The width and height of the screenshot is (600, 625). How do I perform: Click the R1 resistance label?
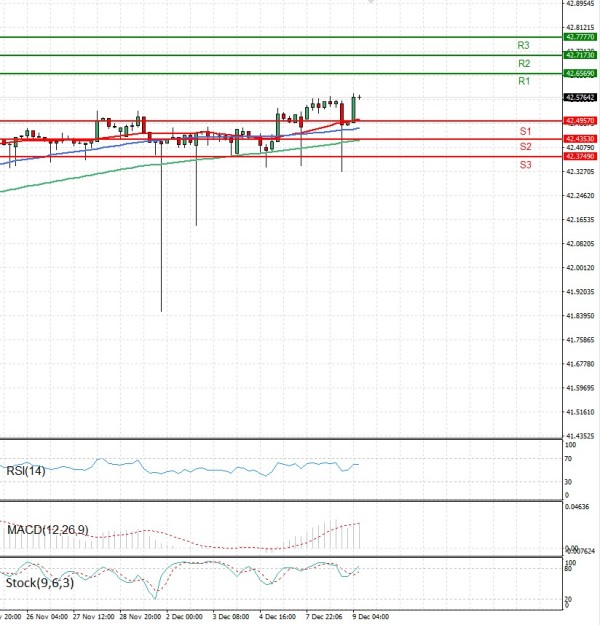pos(523,81)
